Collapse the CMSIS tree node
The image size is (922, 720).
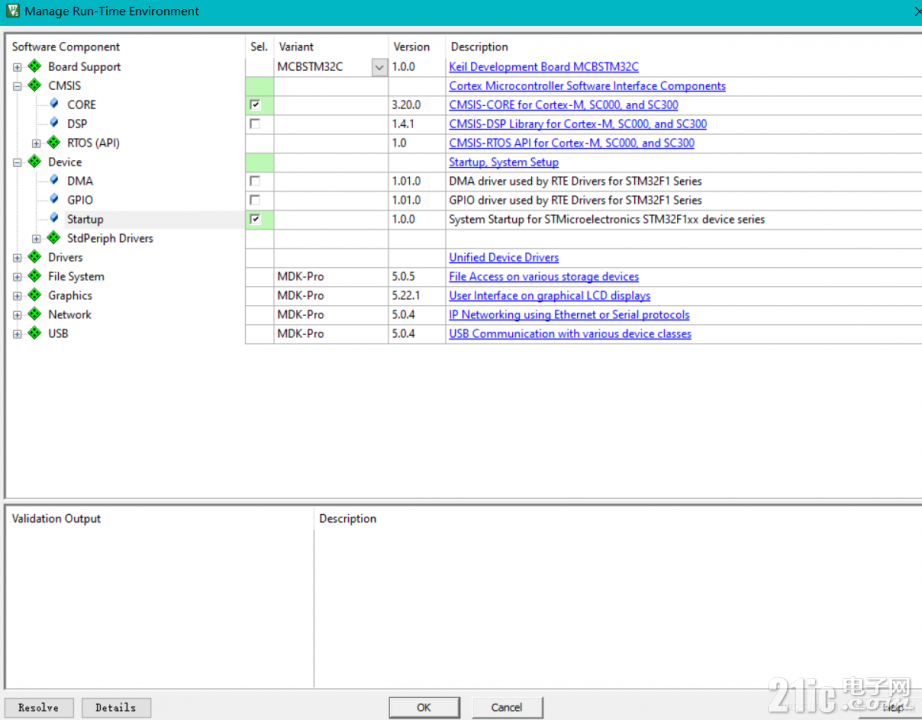pyautogui.click(x=17, y=86)
